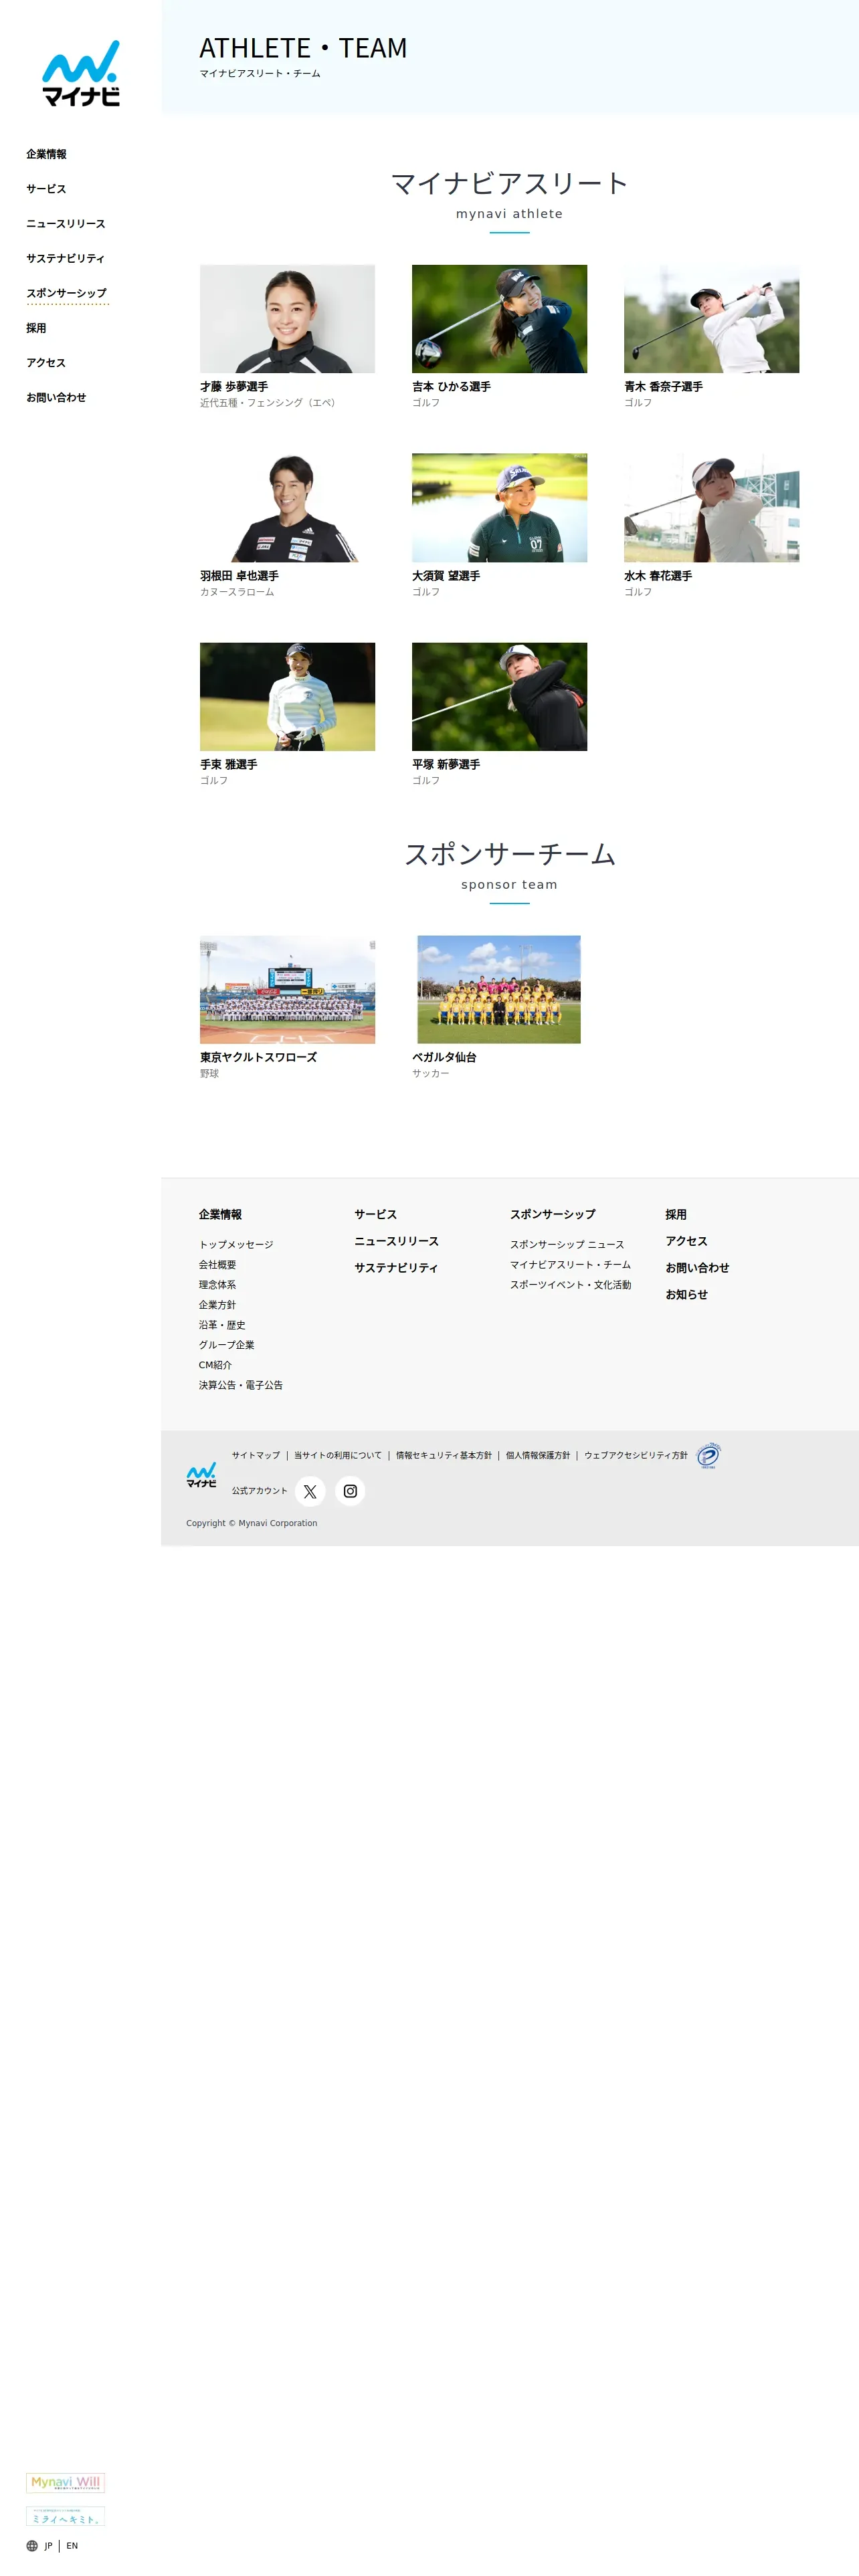Click the ベガルタ仙台 team name
This screenshot has height=2576, width=859.
(x=444, y=1057)
